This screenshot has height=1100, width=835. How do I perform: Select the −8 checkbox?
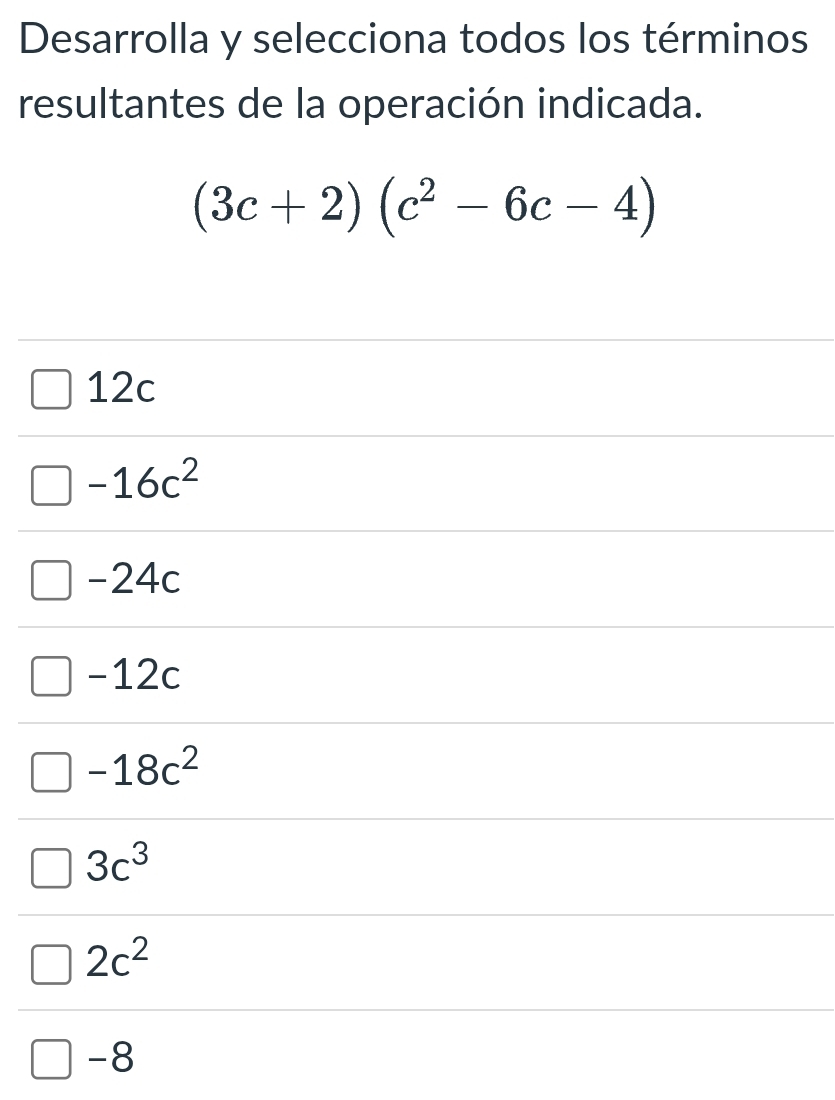pos(51,1059)
